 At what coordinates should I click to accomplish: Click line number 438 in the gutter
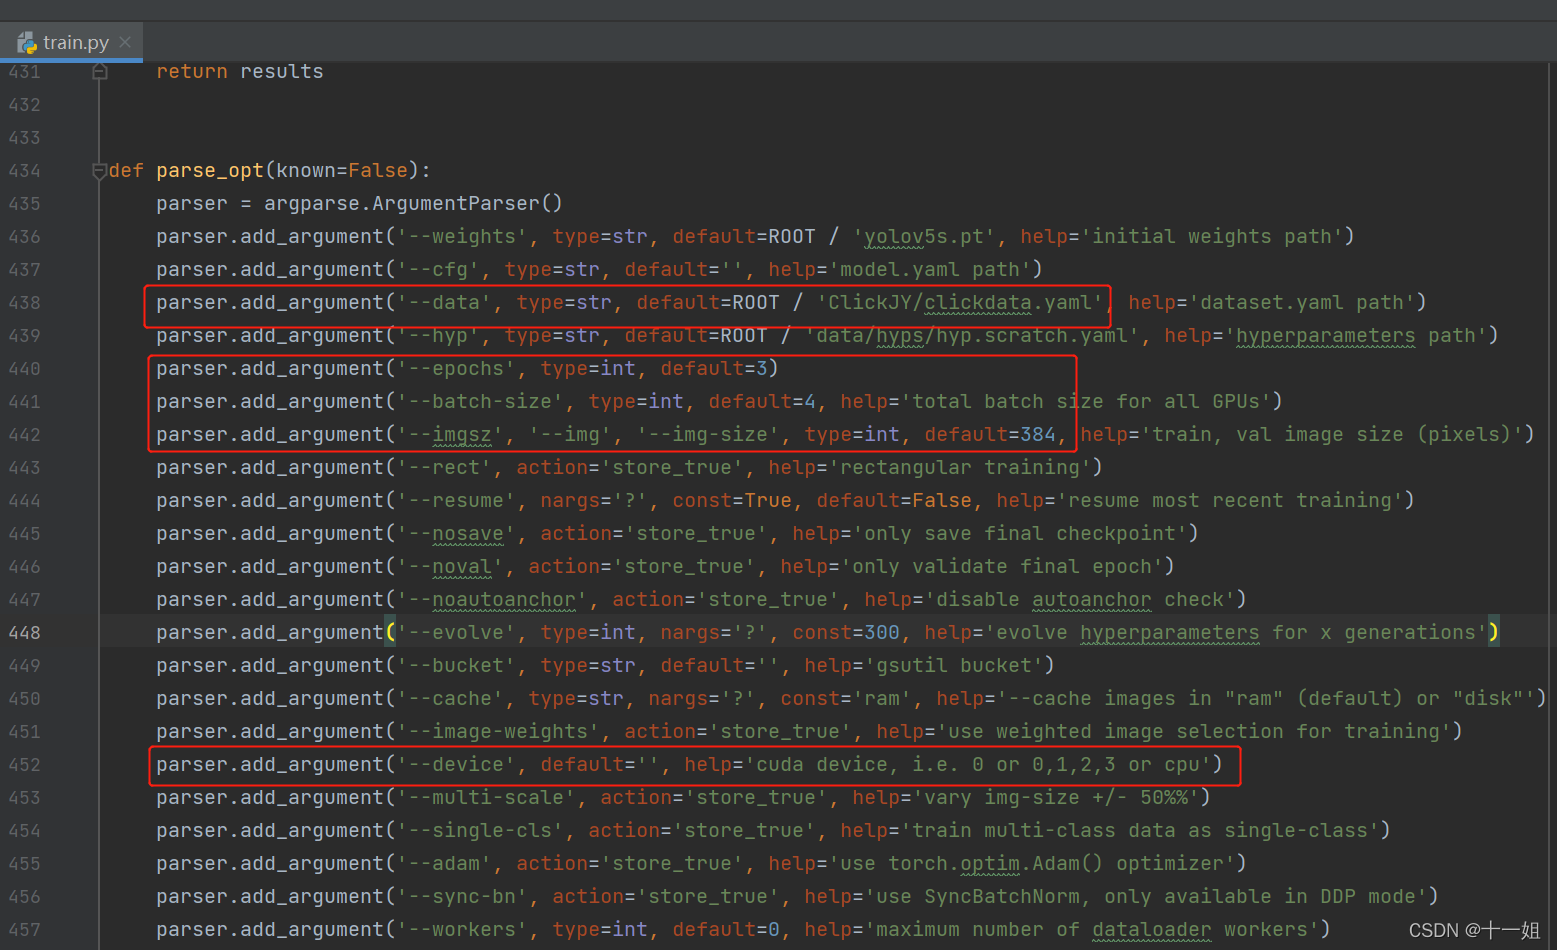coord(25,303)
